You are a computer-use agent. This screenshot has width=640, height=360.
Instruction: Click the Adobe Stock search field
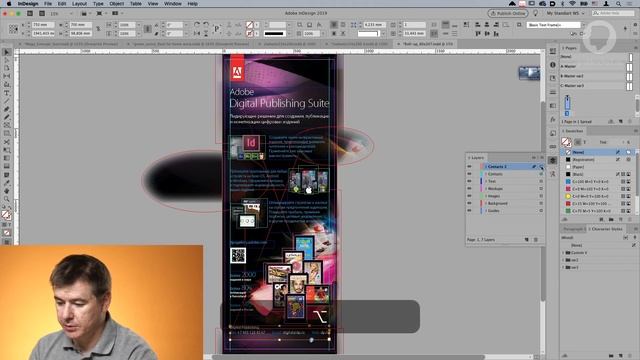(613, 13)
